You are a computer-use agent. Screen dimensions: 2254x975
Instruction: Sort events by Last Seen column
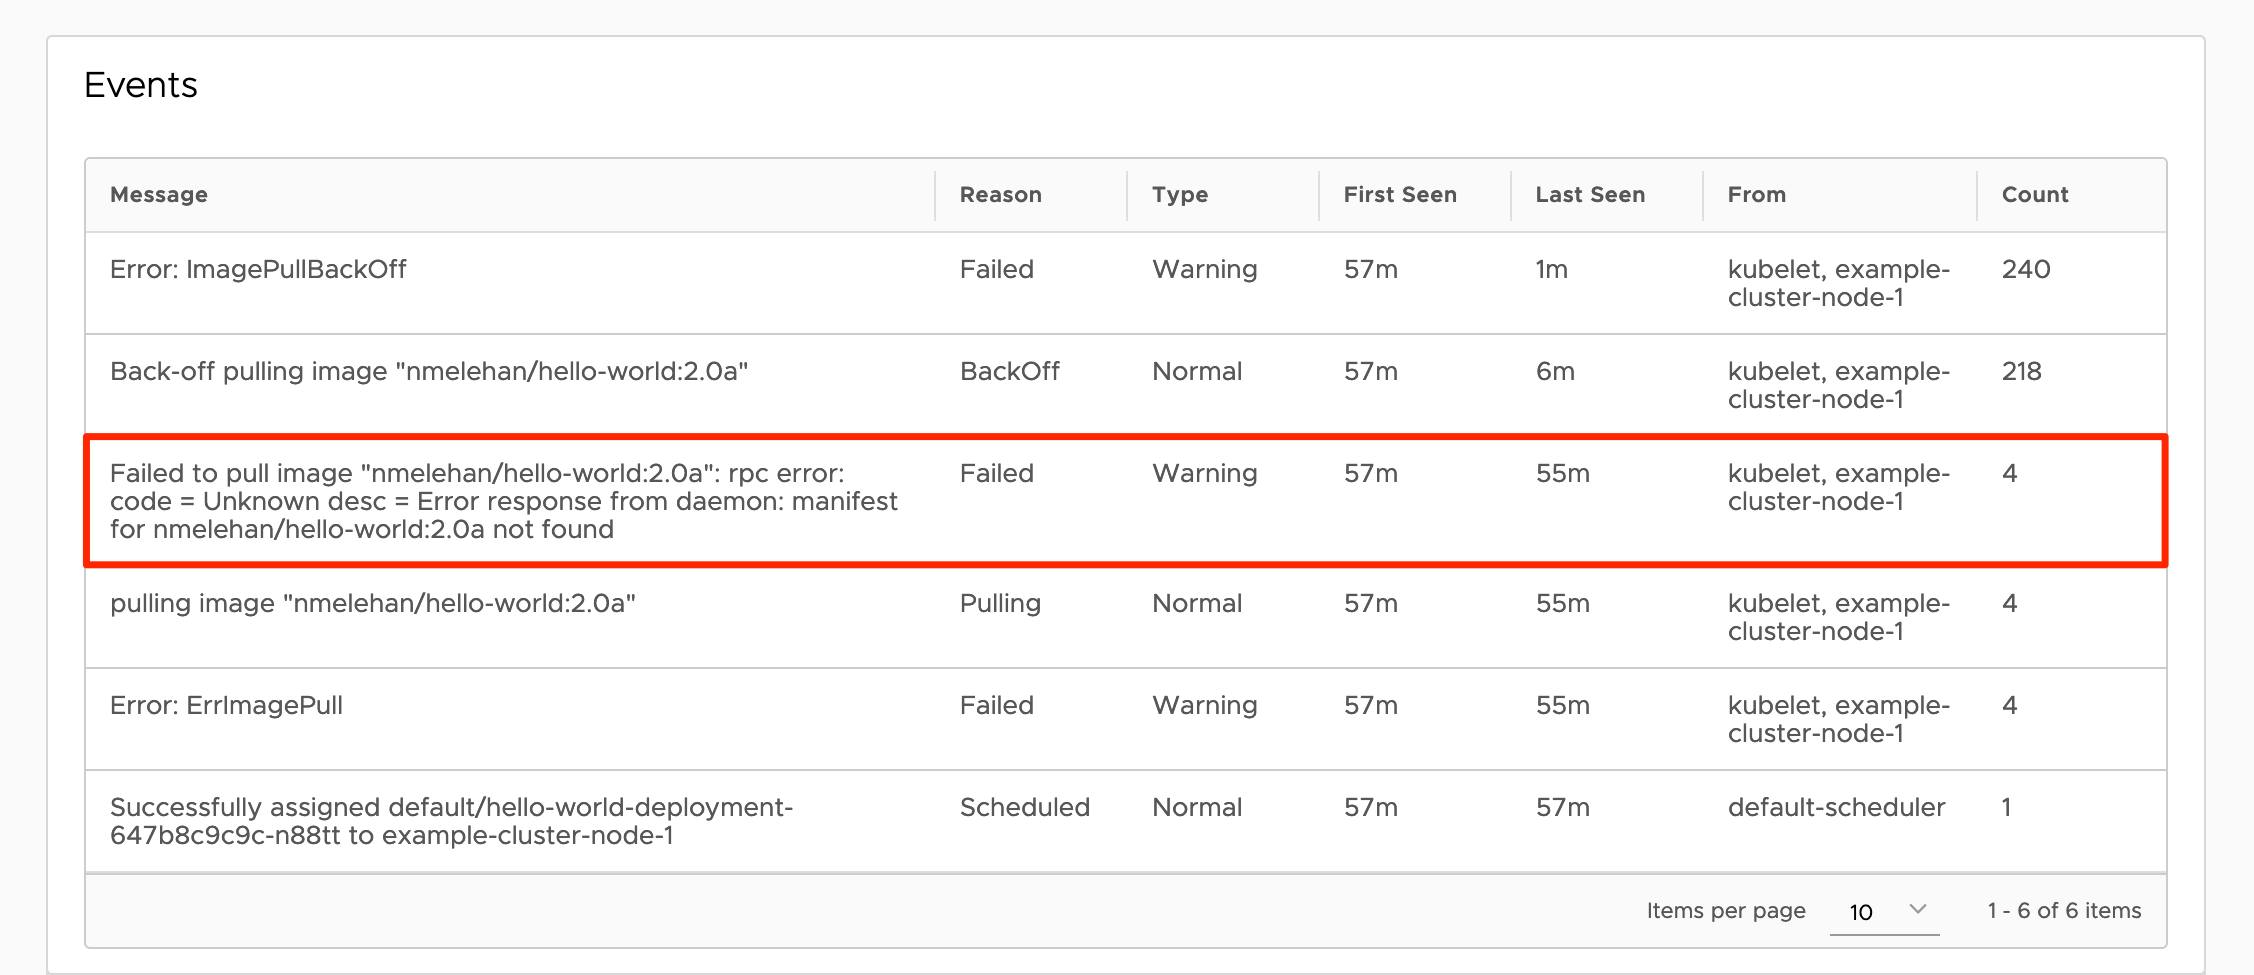point(1590,195)
